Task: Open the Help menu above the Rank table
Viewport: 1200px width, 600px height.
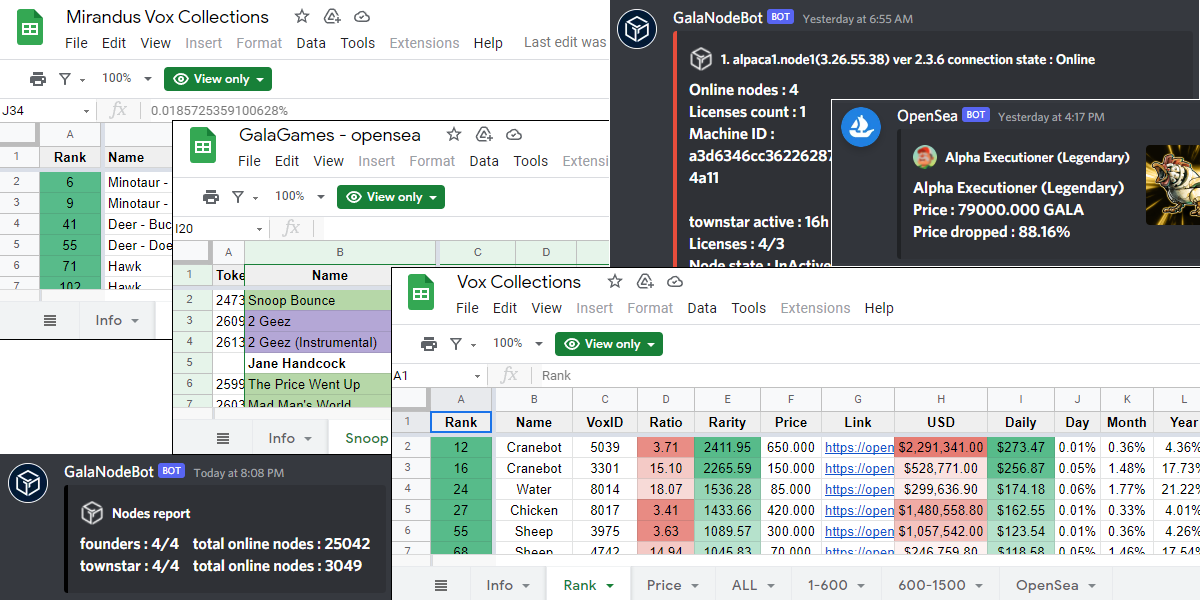Action: click(x=879, y=308)
